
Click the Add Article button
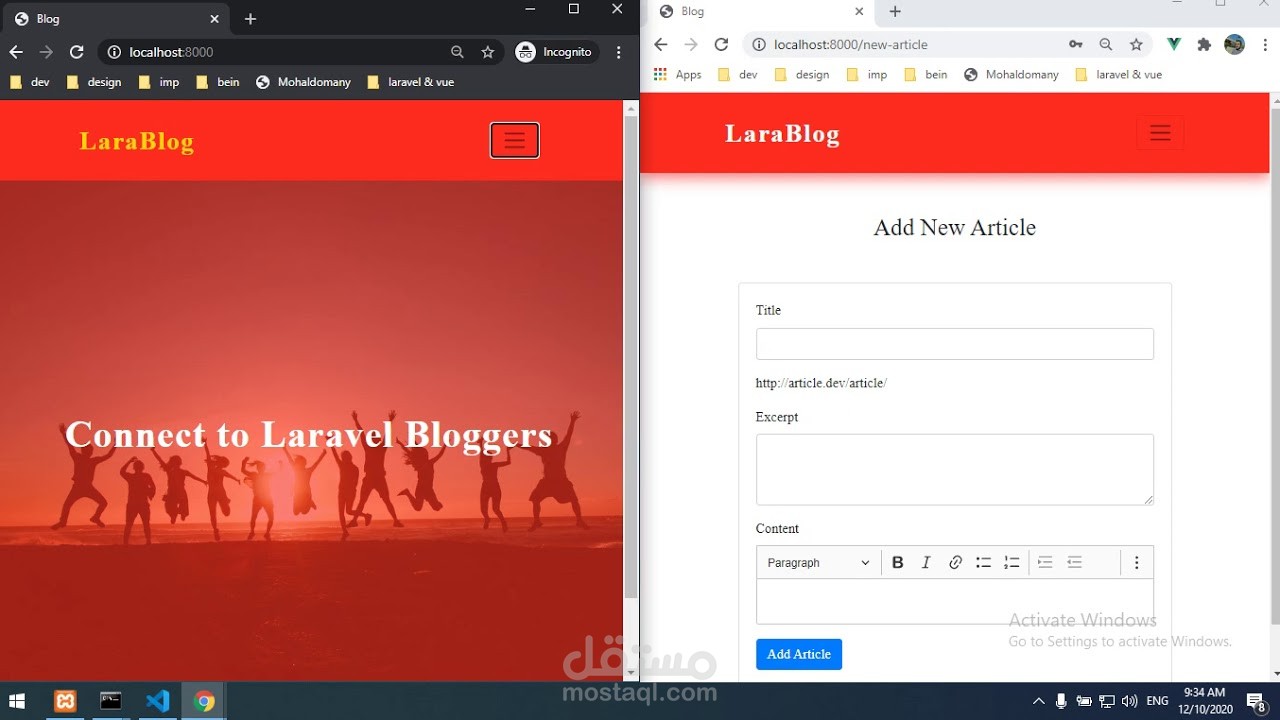point(798,654)
